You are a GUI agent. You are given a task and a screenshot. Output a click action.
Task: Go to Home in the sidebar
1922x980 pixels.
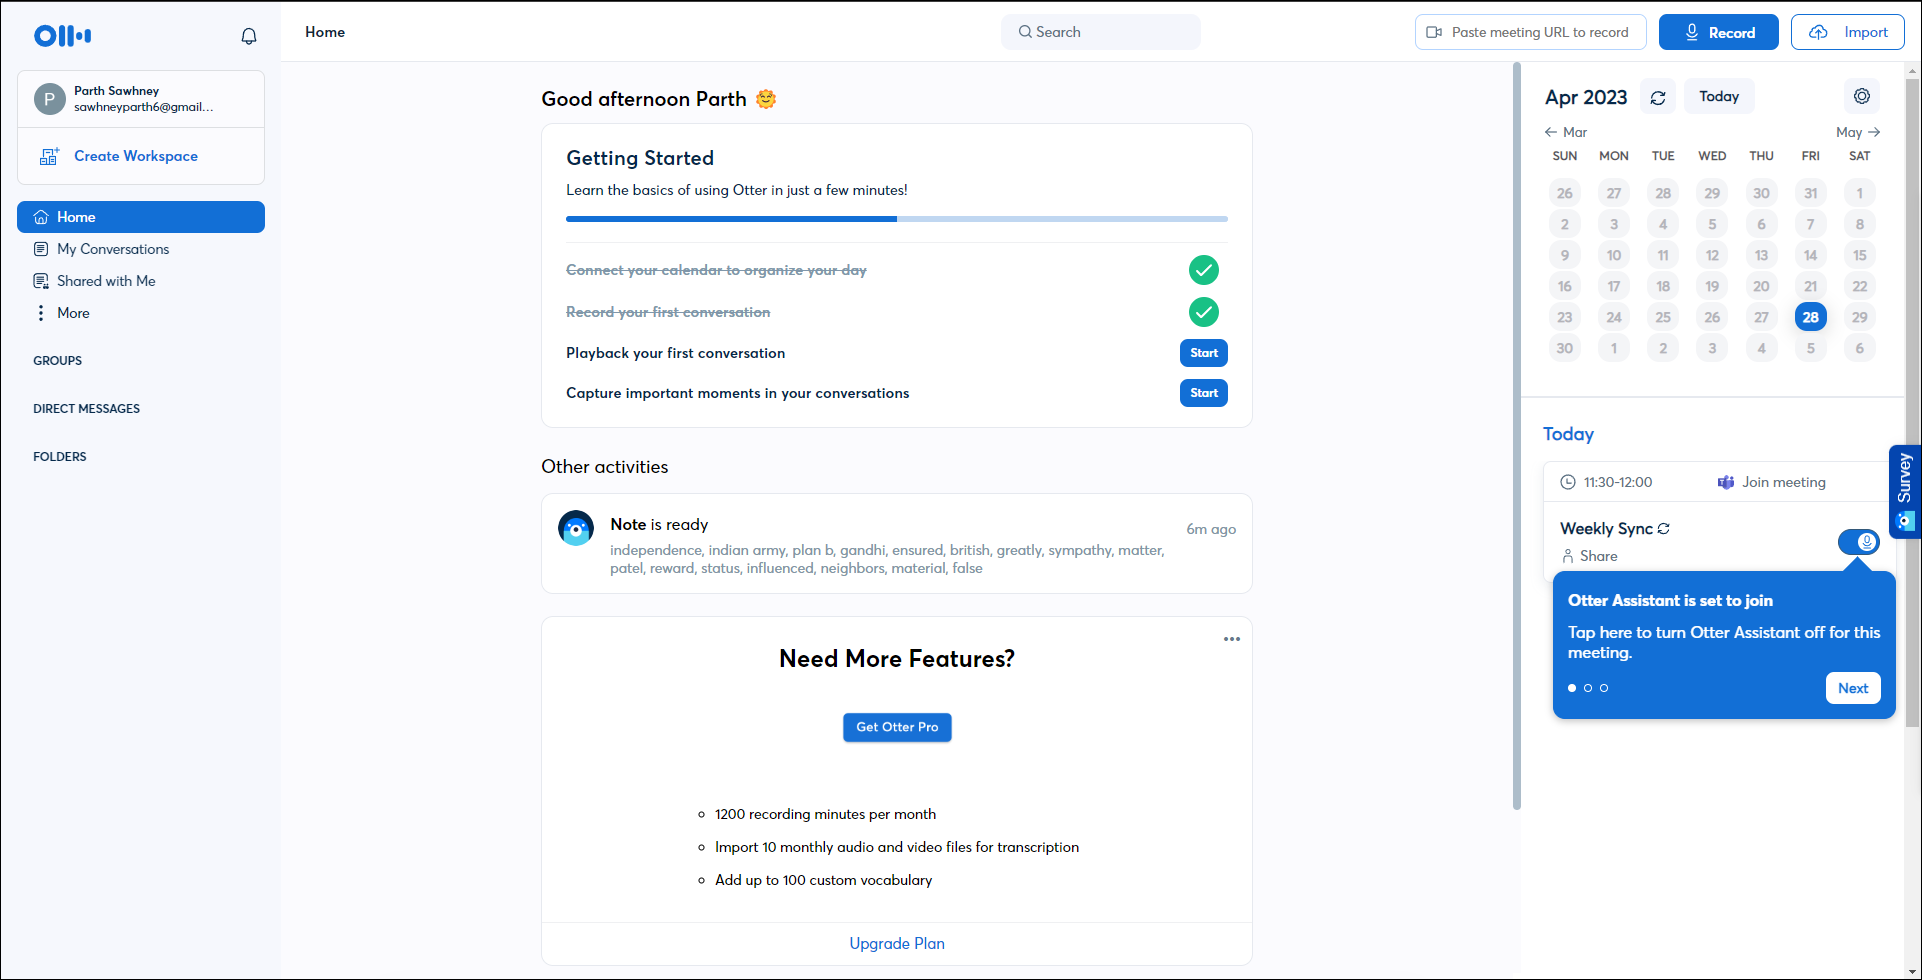[141, 217]
